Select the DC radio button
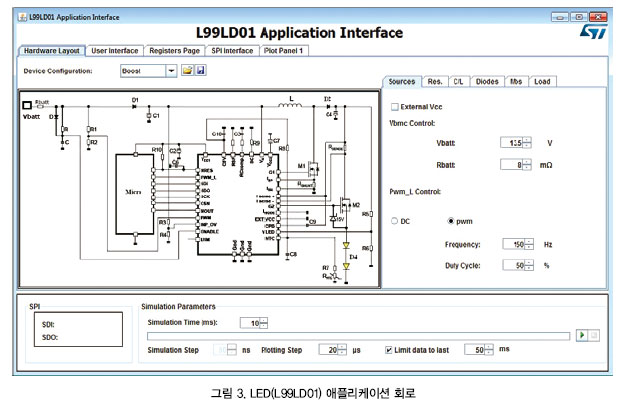The image size is (630, 410). tap(394, 221)
